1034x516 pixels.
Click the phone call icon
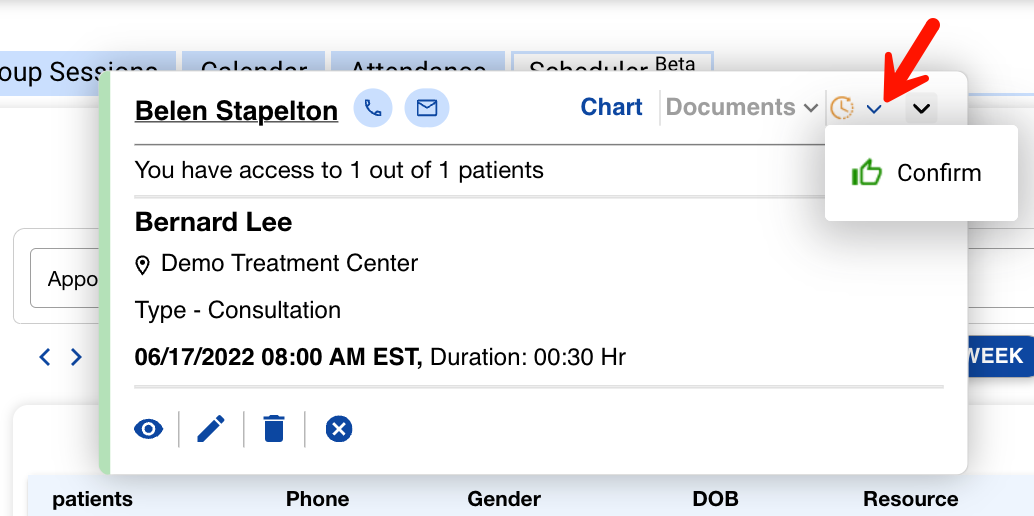(373, 108)
